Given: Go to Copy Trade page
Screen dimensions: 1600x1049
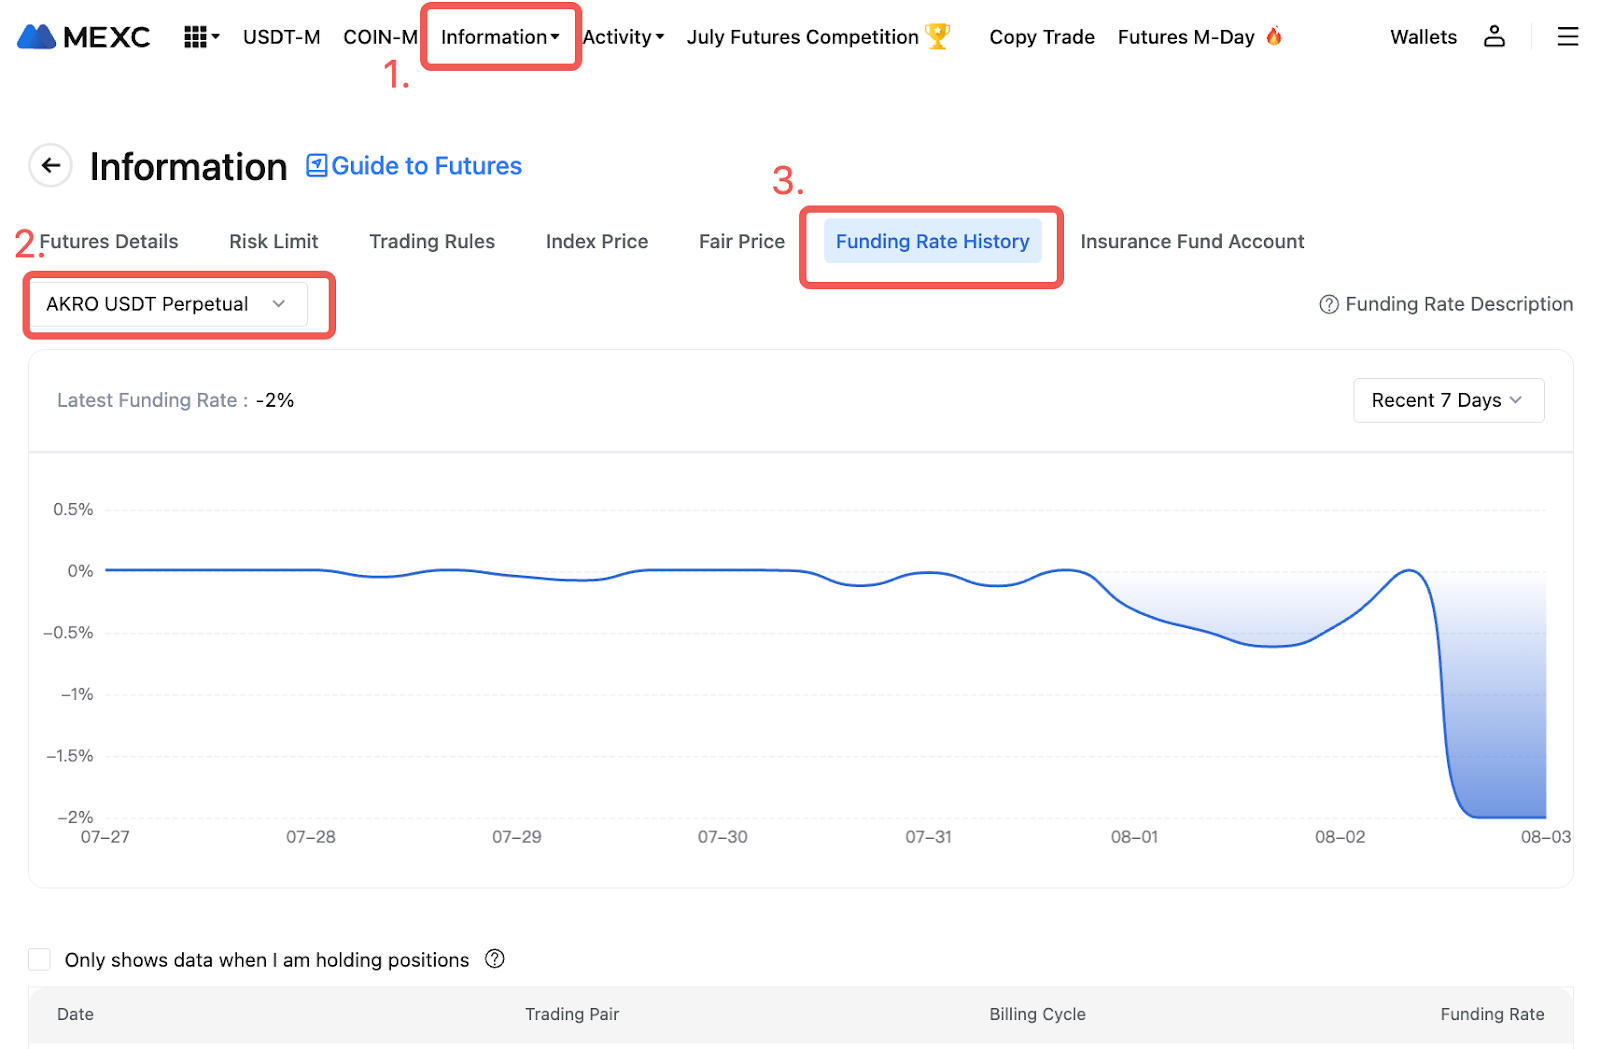Looking at the screenshot, I should click(1041, 37).
